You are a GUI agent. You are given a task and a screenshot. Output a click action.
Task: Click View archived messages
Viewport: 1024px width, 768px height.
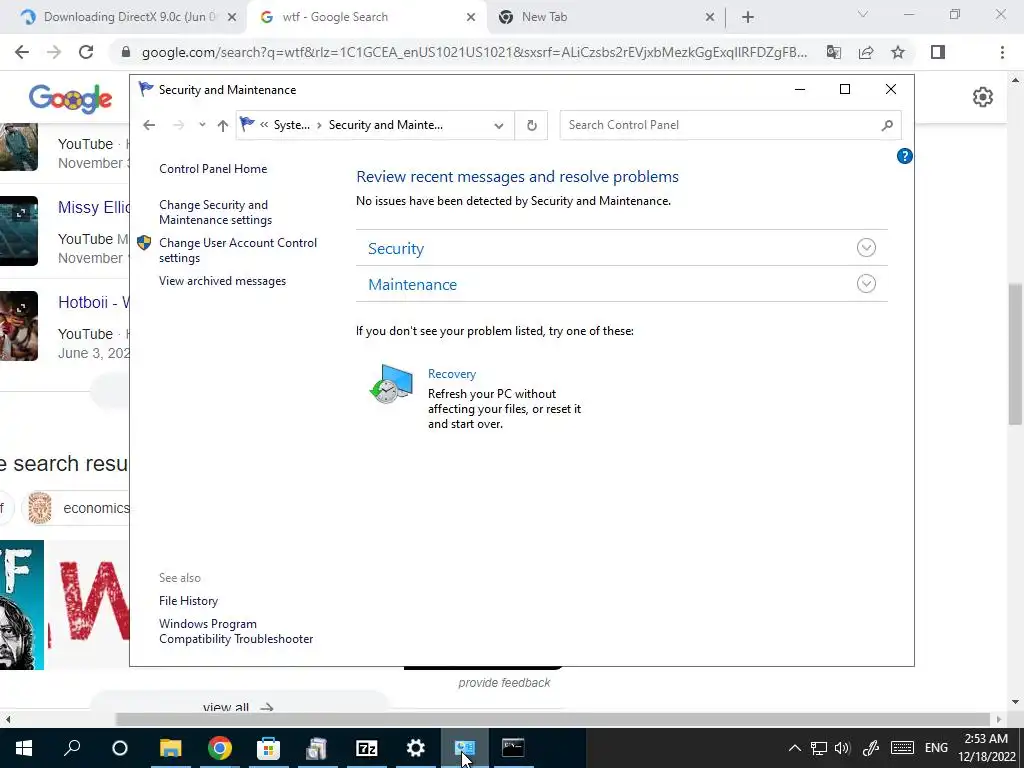[222, 281]
